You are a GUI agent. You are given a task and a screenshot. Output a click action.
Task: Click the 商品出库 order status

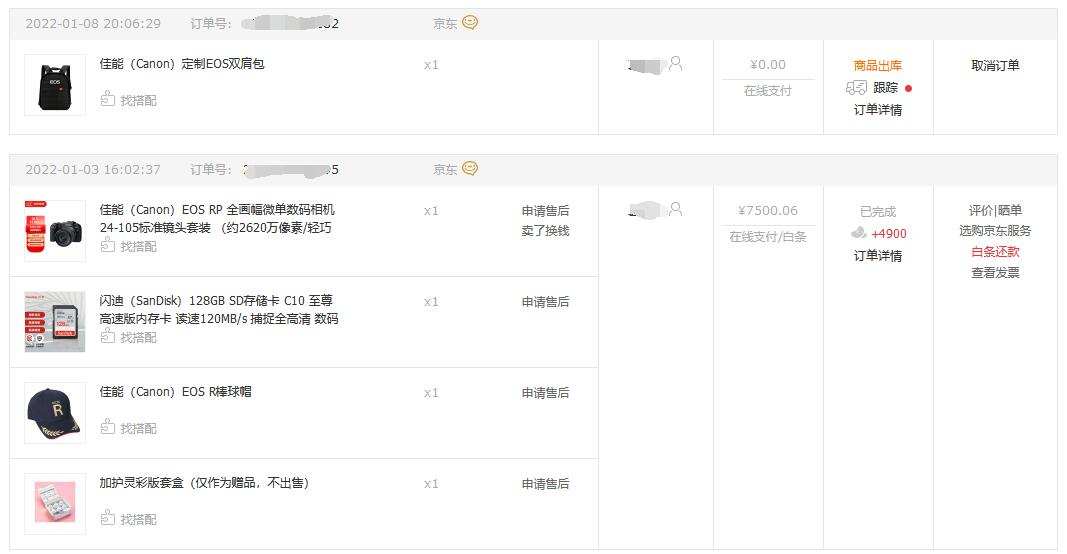878,65
